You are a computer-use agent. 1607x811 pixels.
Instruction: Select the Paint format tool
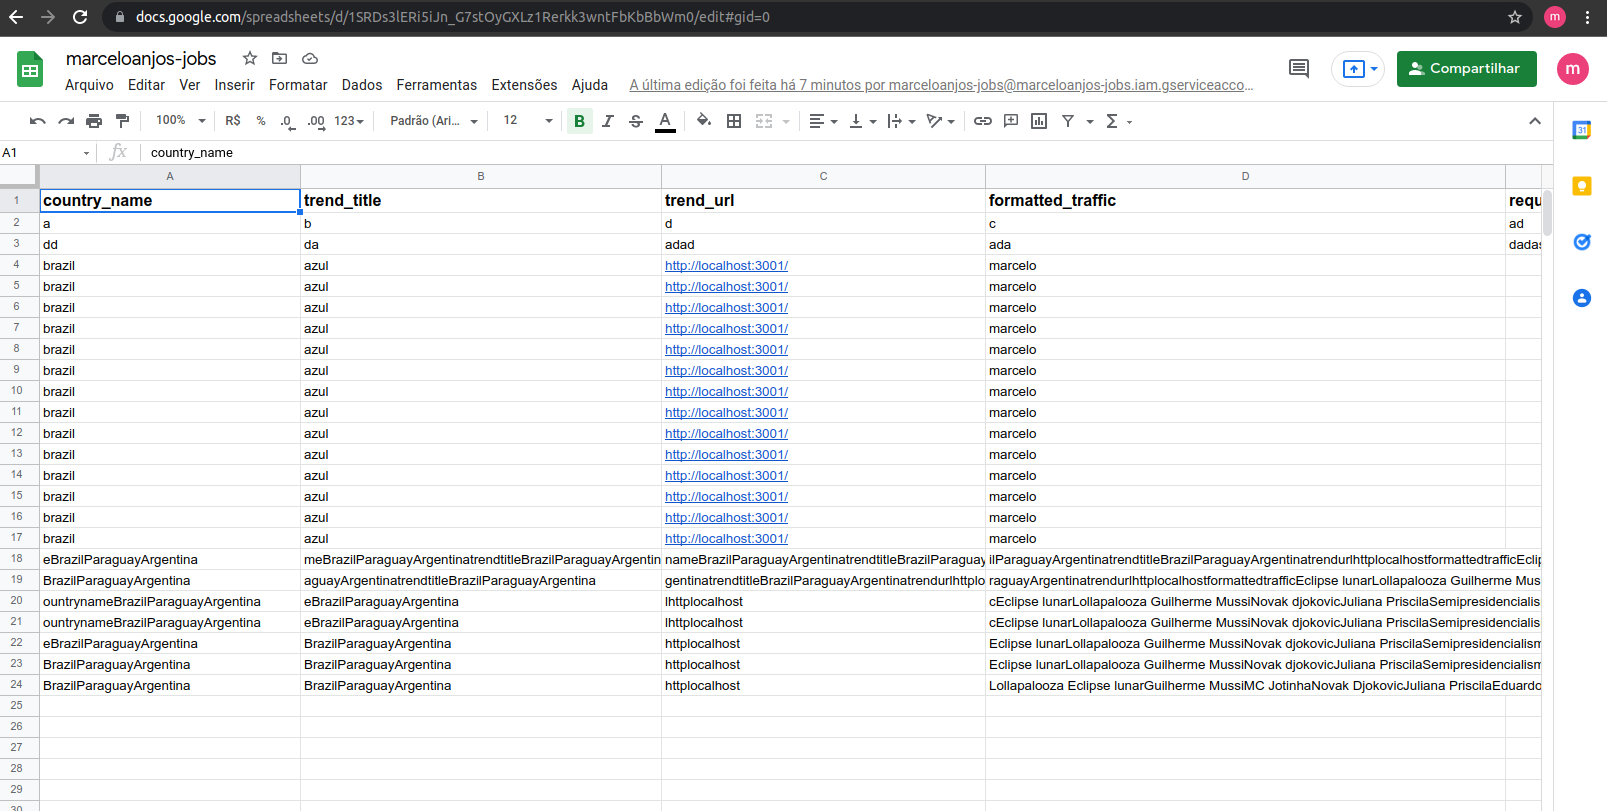point(122,121)
